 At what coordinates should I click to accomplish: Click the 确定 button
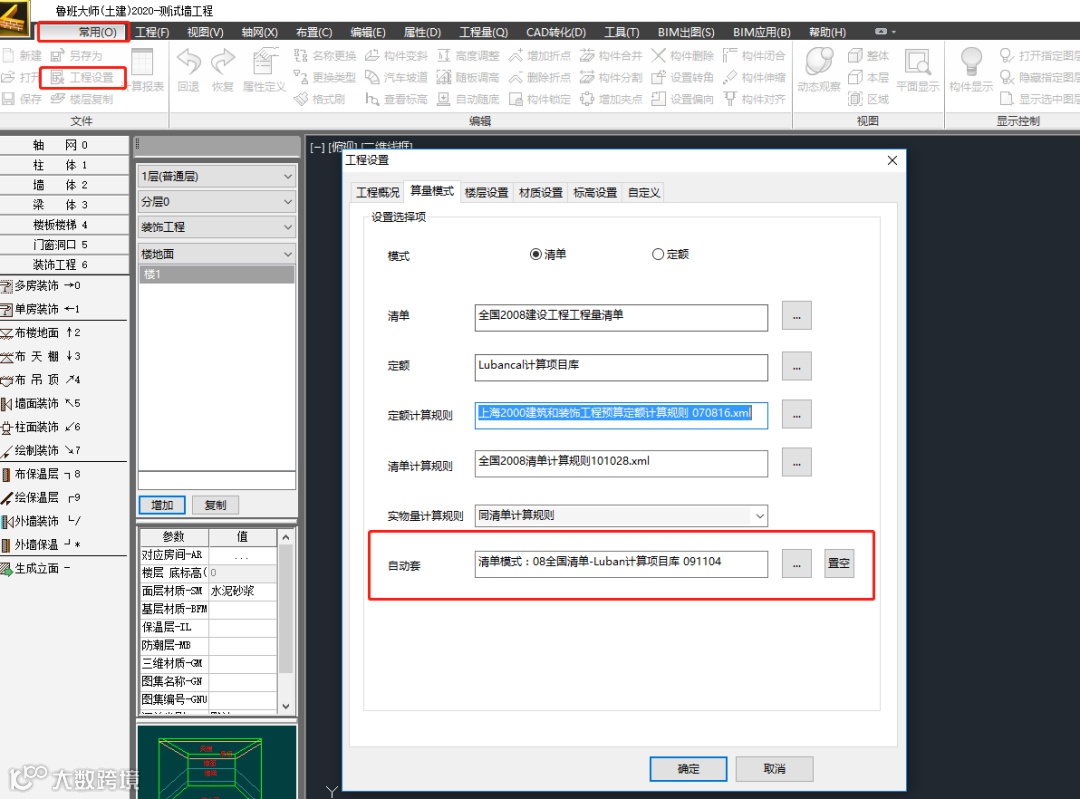[688, 769]
